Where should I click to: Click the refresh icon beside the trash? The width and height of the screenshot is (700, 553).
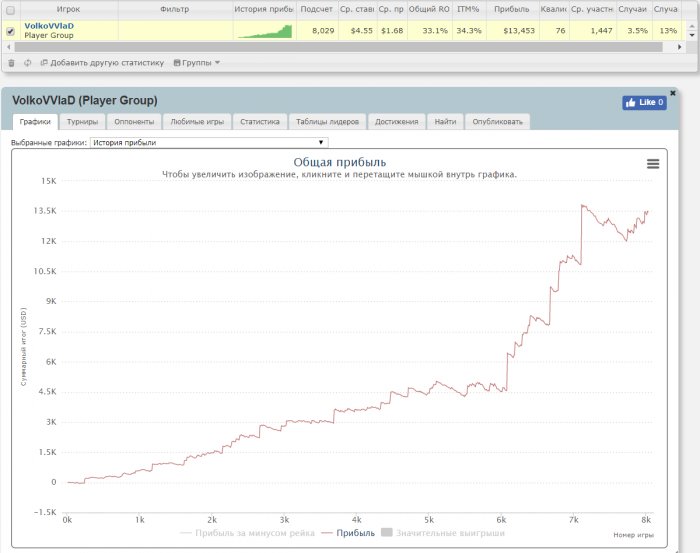click(27, 63)
